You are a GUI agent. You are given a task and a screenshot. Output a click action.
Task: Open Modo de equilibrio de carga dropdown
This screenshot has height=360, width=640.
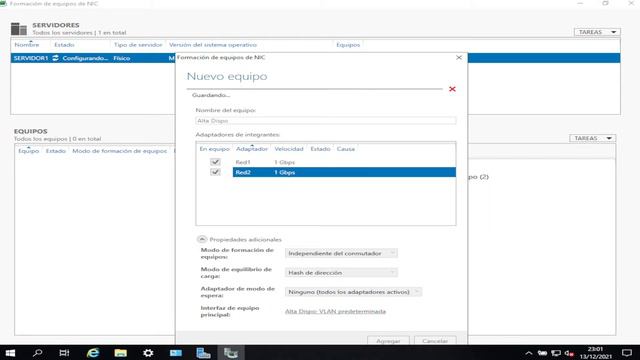pyautogui.click(x=341, y=273)
